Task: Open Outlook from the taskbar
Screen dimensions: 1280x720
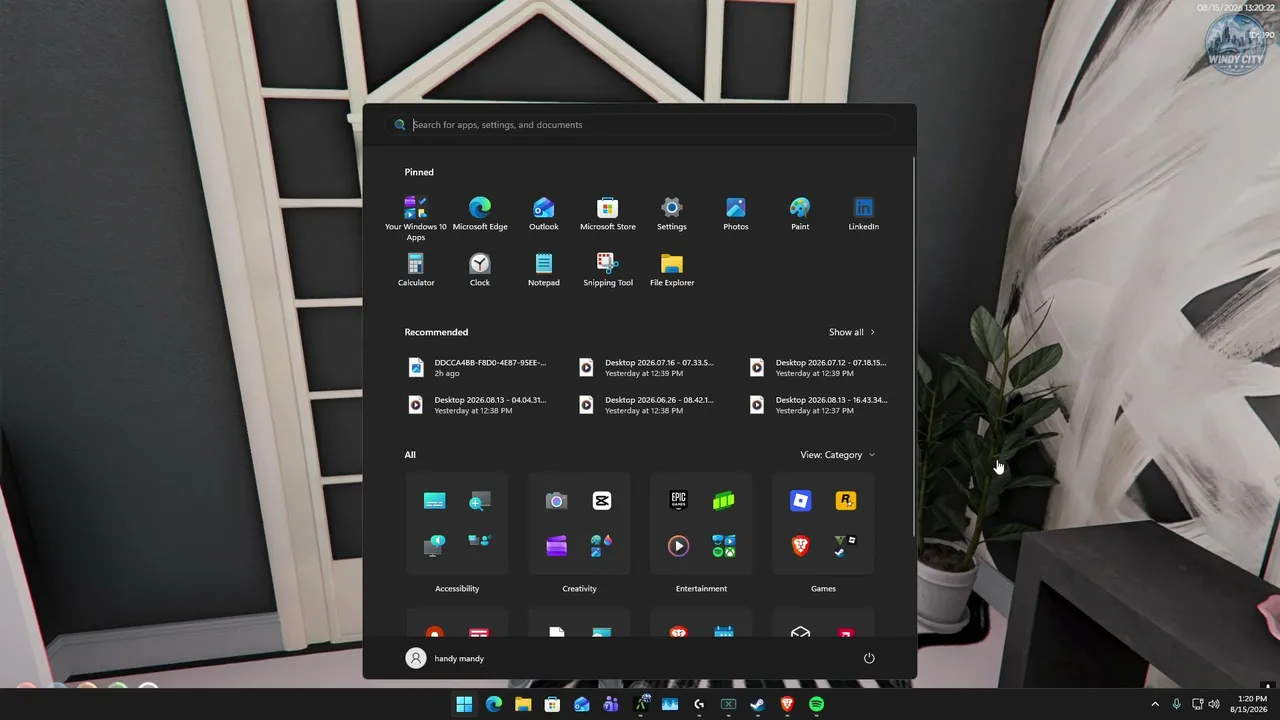Action: pos(581,704)
